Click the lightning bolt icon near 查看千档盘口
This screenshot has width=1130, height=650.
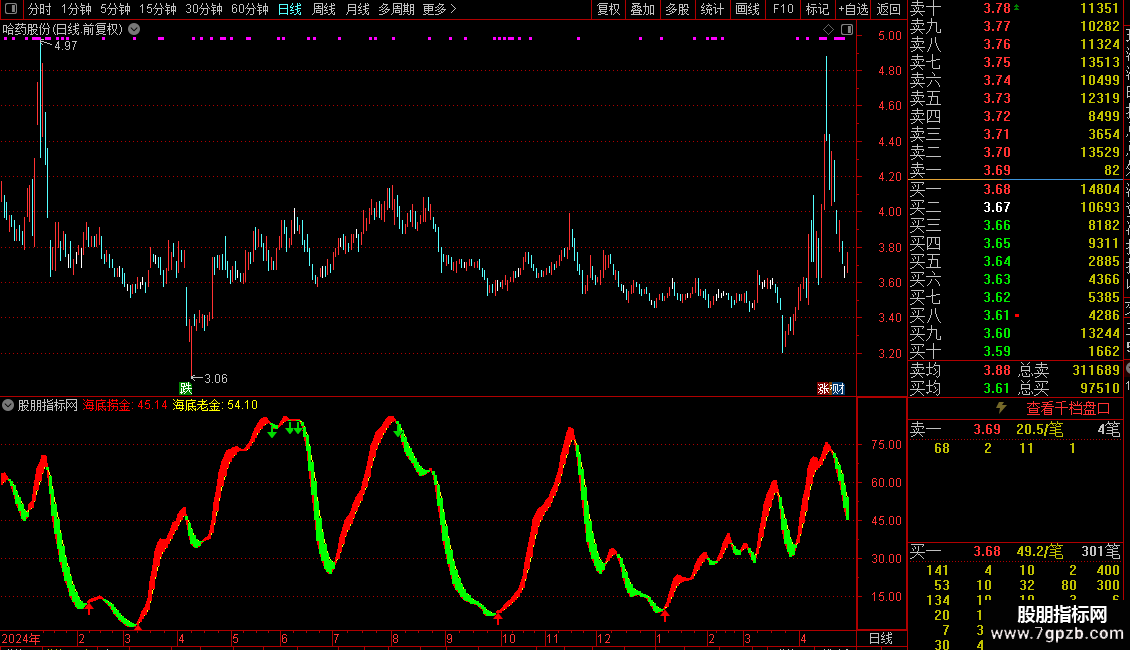click(1001, 408)
